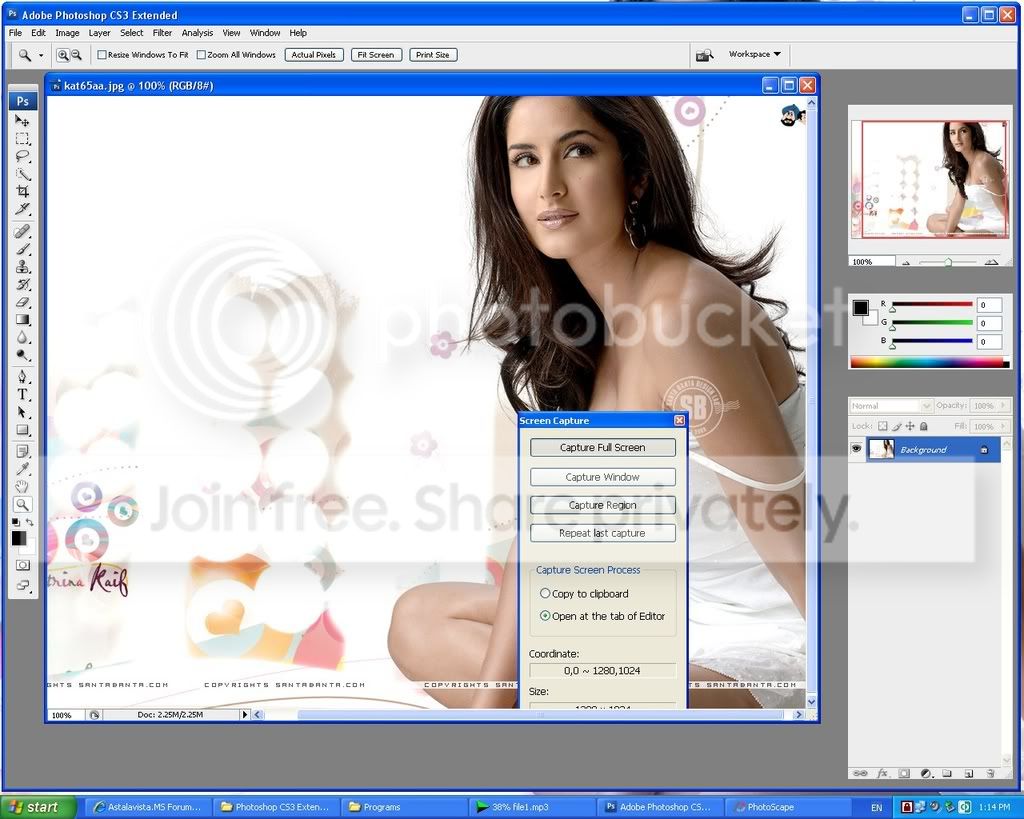Screen dimensions: 1024x819
Task: Enable Zoom All Windows checkbox
Action: [x=201, y=55]
